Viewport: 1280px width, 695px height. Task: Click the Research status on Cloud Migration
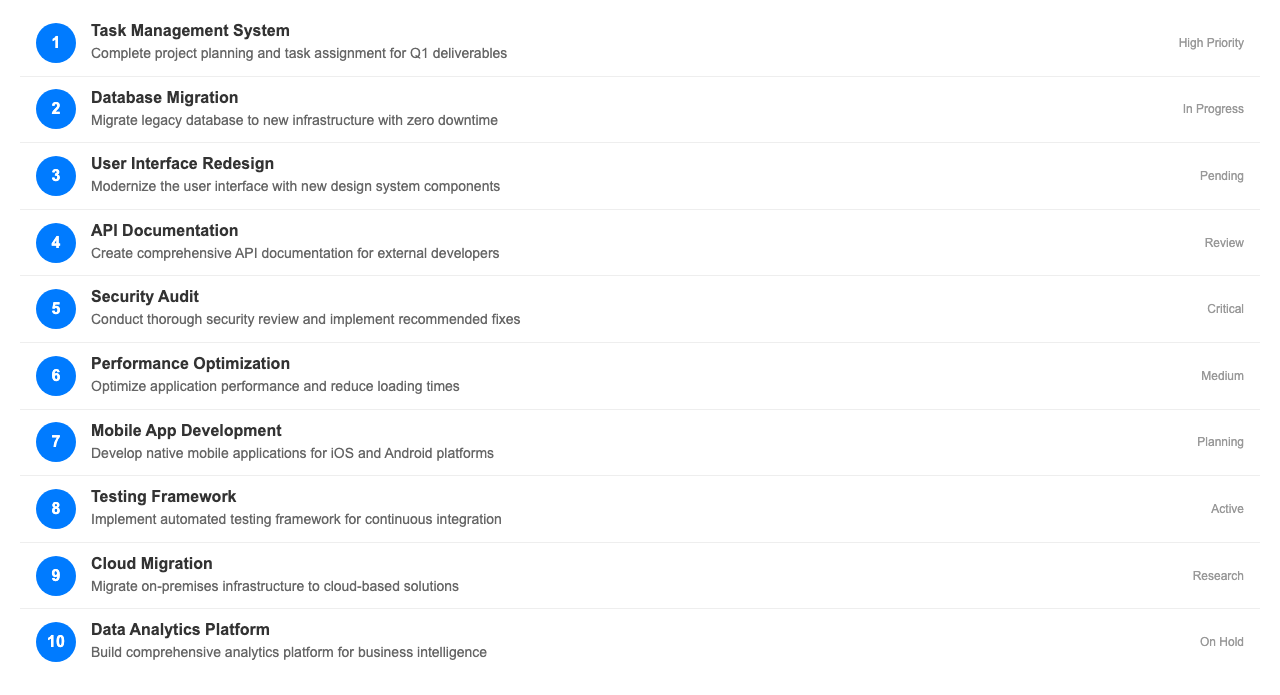(1218, 576)
